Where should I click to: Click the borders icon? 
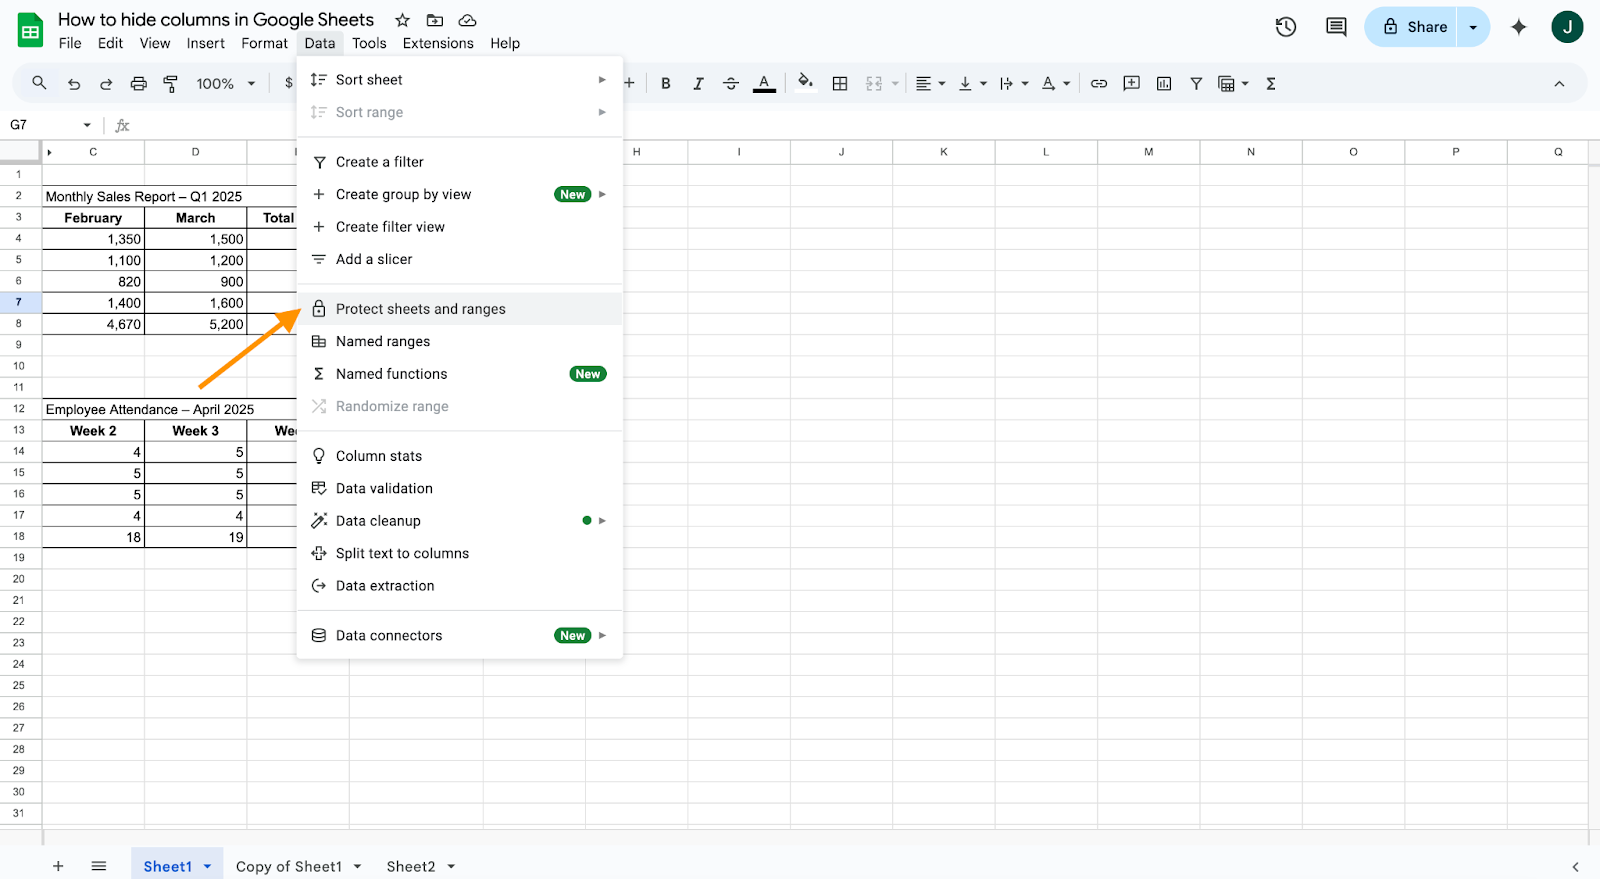pyautogui.click(x=840, y=84)
